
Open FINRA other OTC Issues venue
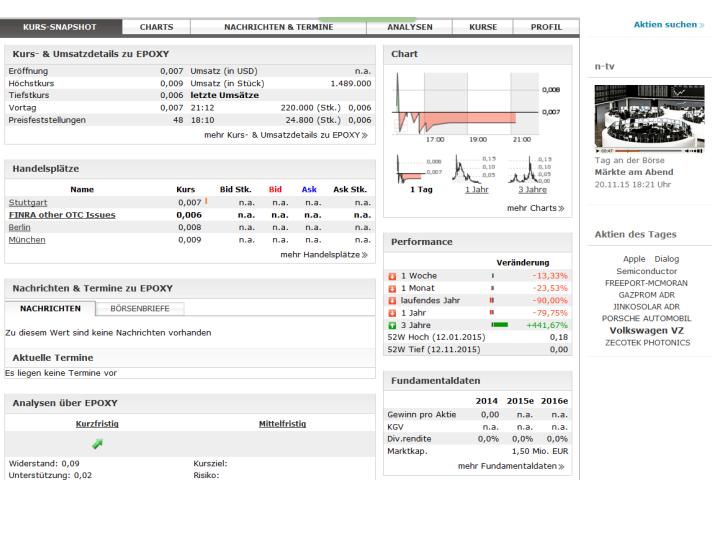tap(62, 215)
